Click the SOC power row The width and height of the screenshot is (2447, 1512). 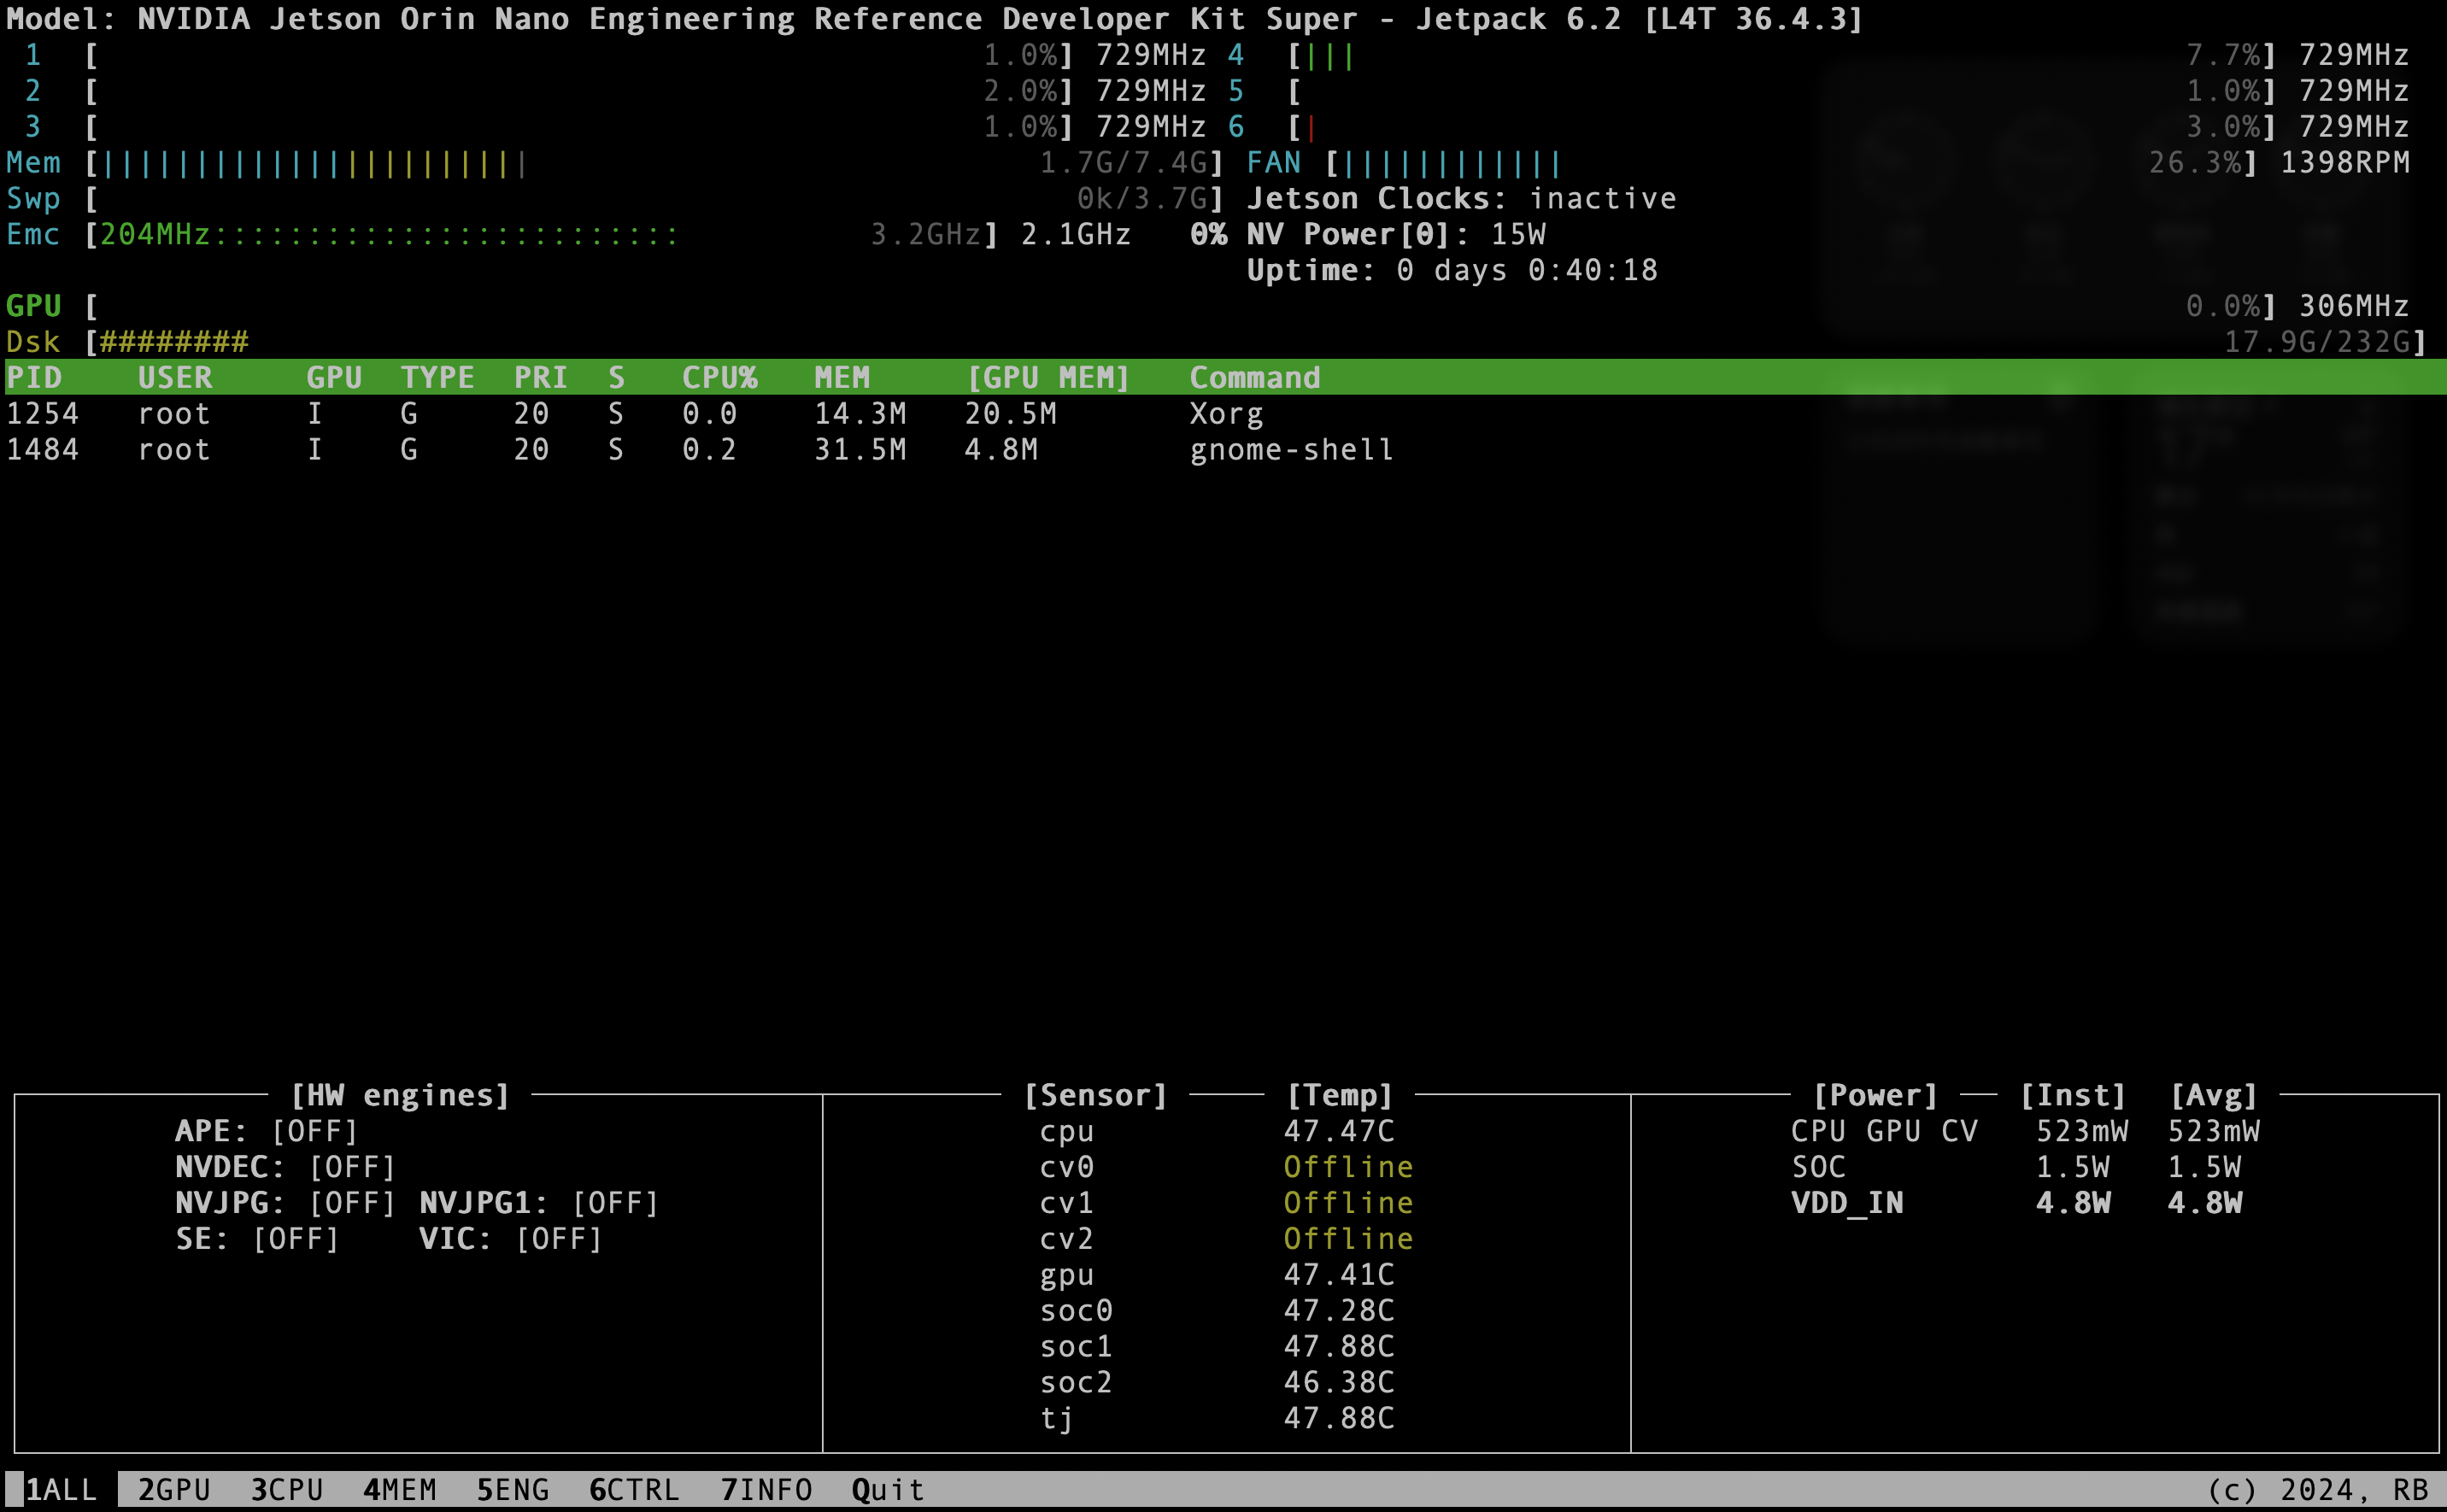[x=2016, y=1168]
